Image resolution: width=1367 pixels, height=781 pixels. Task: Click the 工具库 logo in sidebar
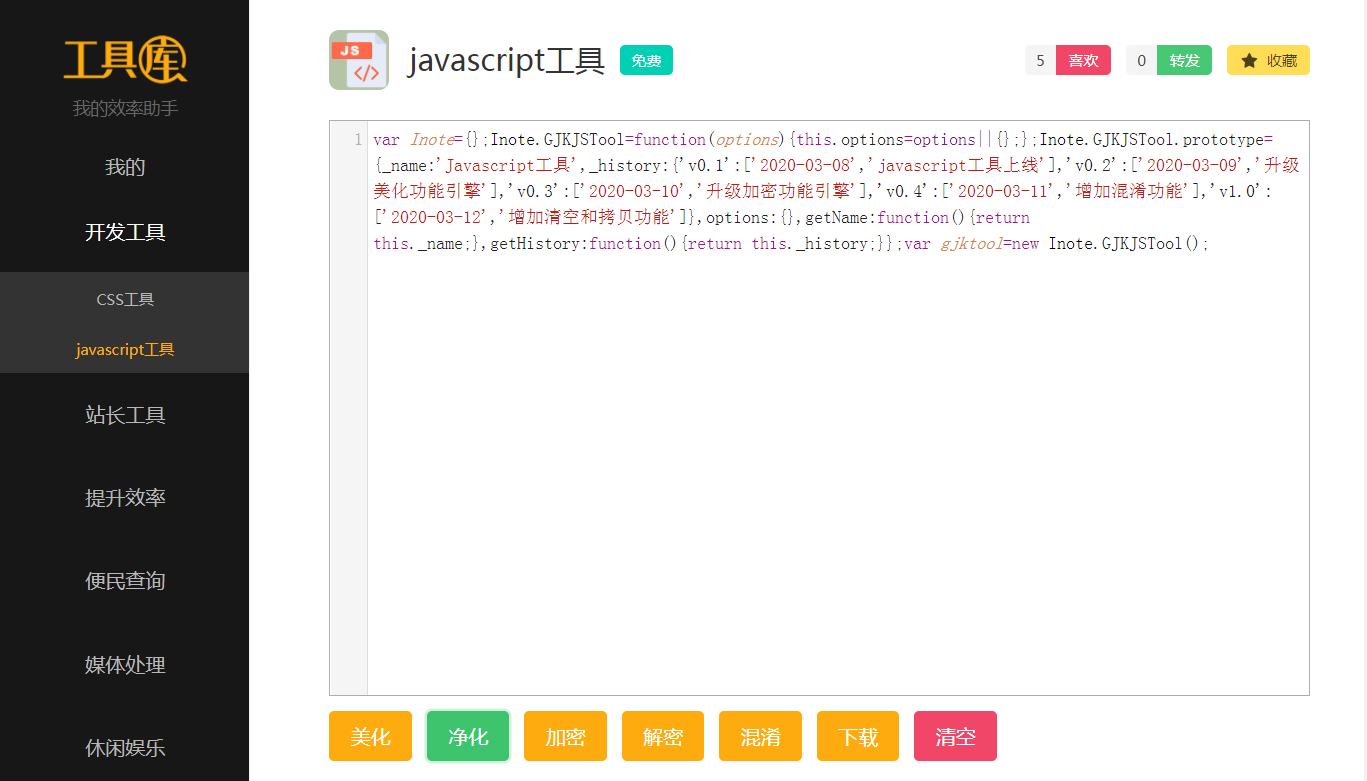(125, 60)
